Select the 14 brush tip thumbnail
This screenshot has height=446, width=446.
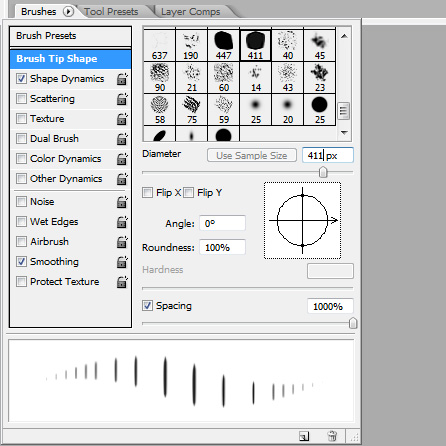pyautogui.click(x=256, y=77)
